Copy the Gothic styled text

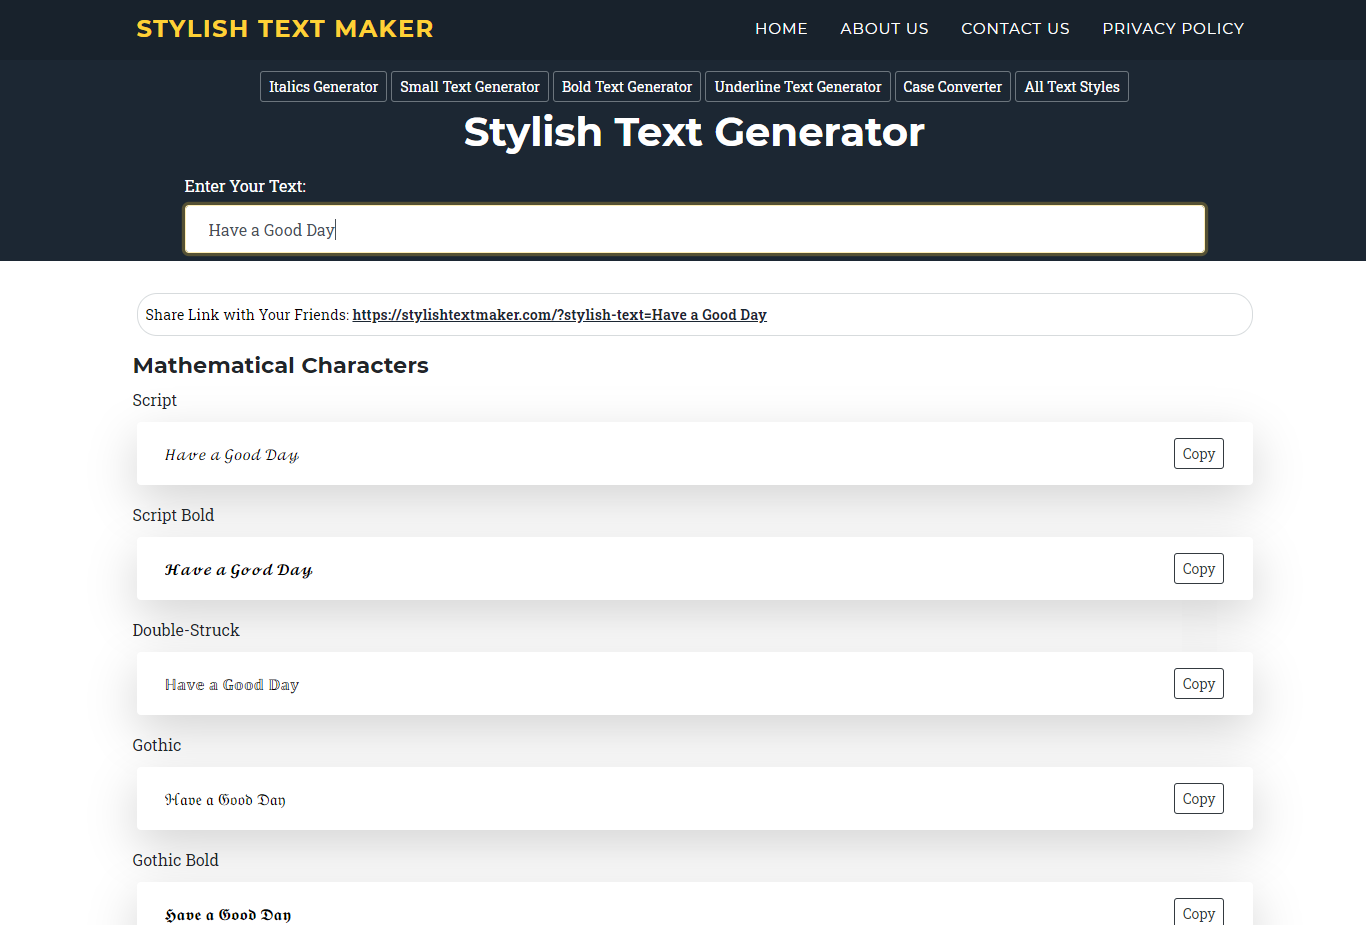[1198, 798]
